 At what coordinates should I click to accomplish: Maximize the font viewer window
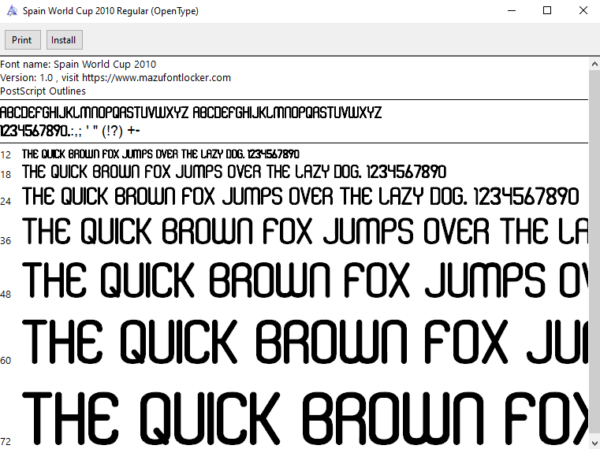(x=547, y=11)
